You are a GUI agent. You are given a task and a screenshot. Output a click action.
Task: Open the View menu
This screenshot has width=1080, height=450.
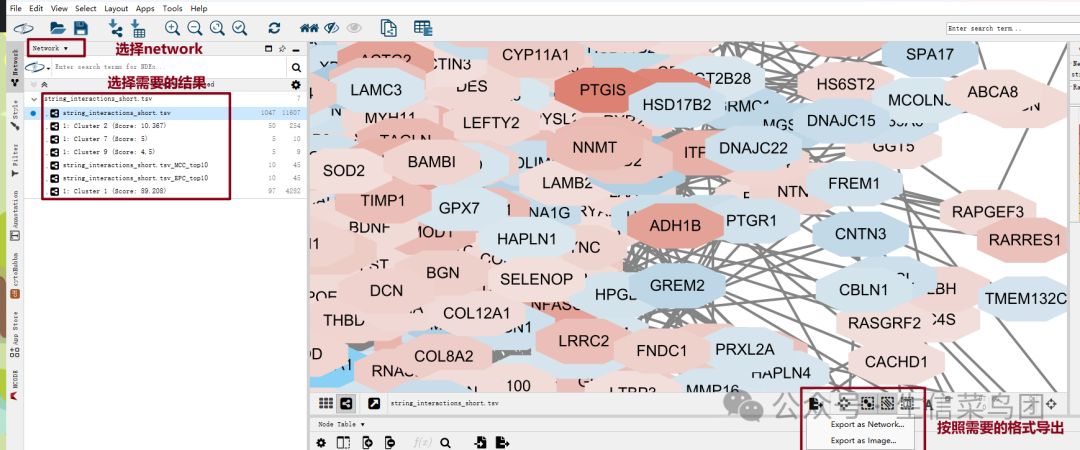pyautogui.click(x=59, y=8)
